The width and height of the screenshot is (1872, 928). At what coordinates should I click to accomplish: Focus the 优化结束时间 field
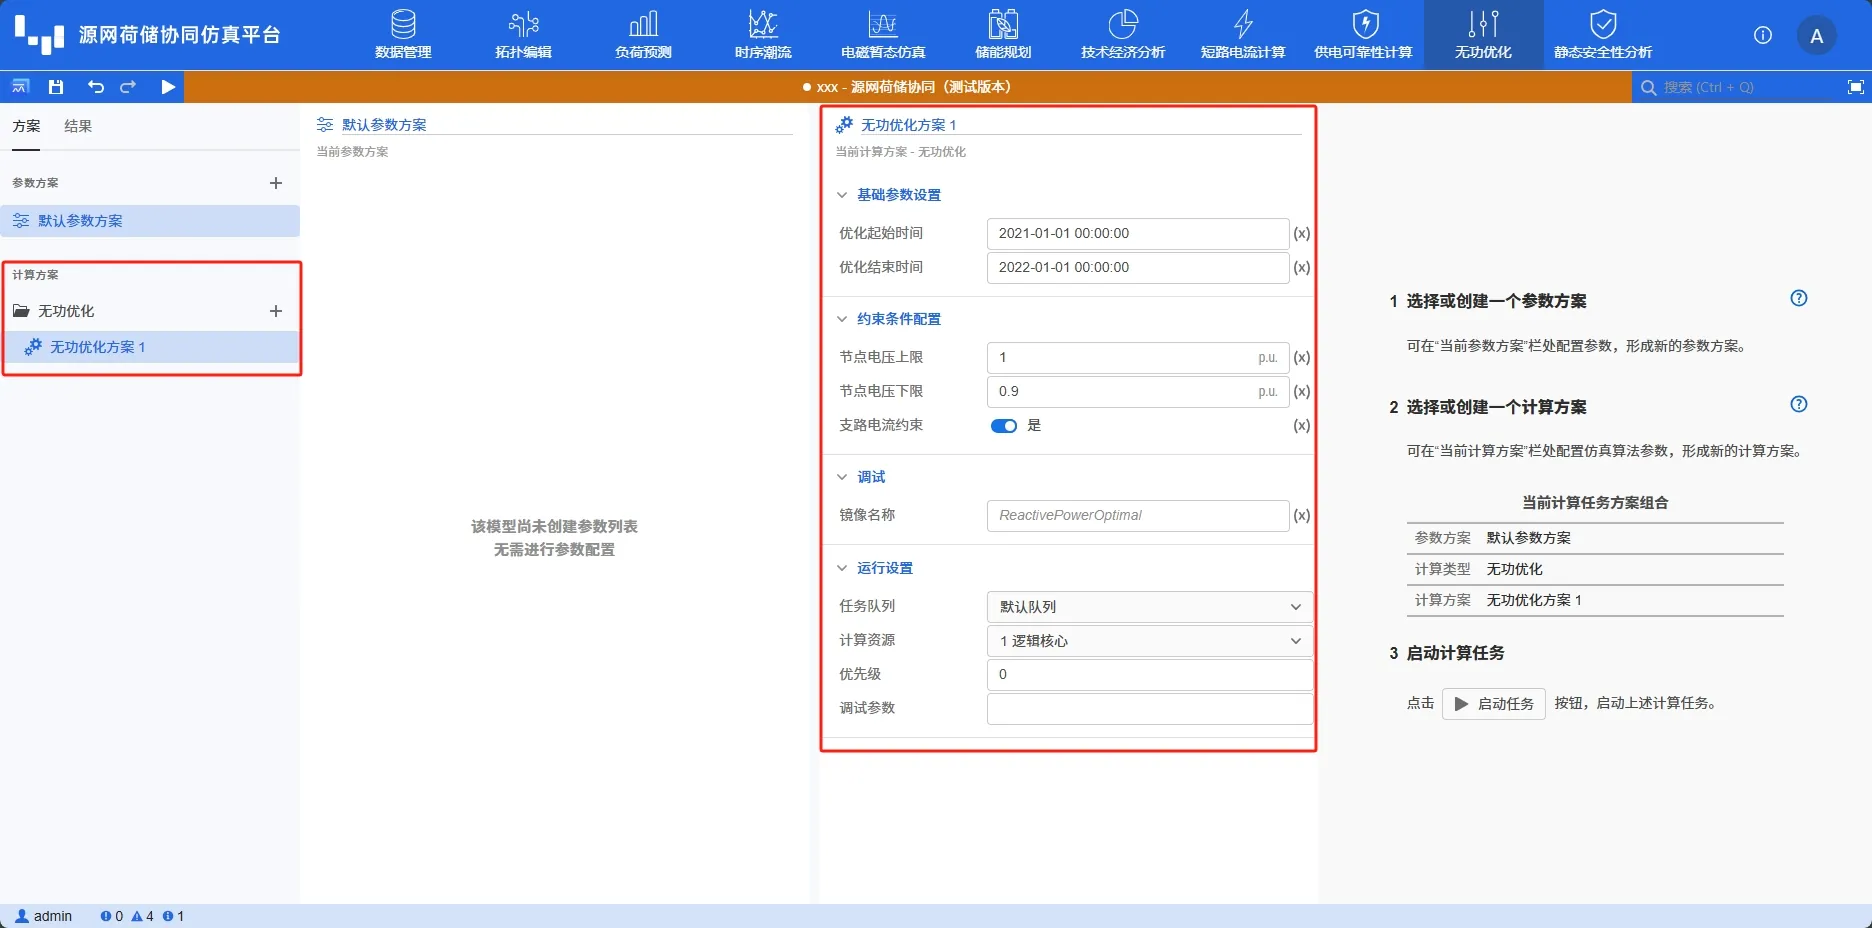point(1138,268)
